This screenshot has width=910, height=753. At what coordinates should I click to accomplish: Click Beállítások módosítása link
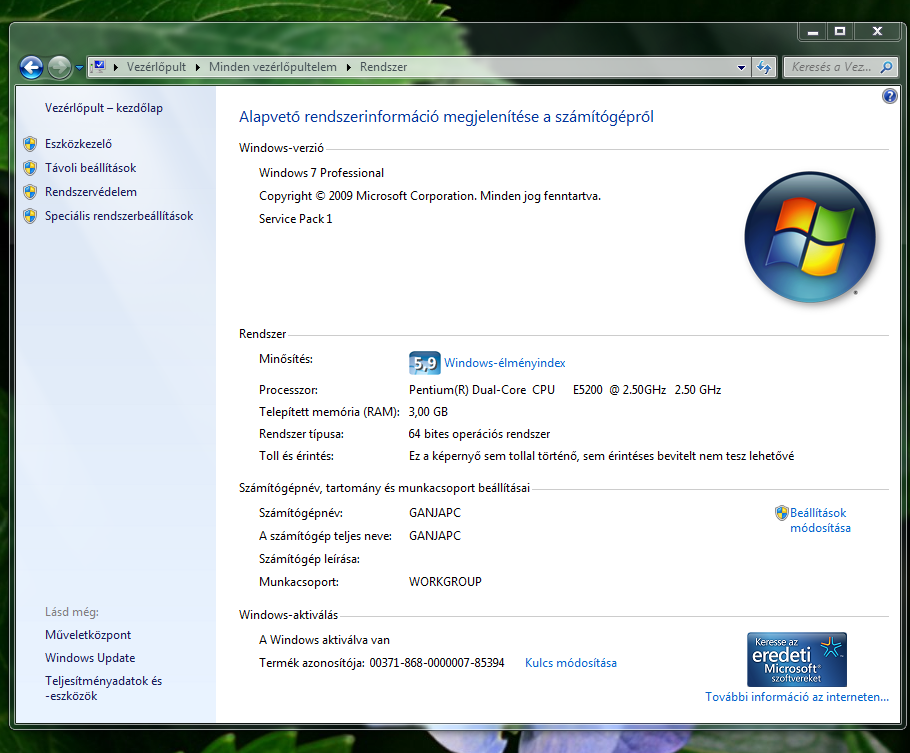click(x=819, y=520)
